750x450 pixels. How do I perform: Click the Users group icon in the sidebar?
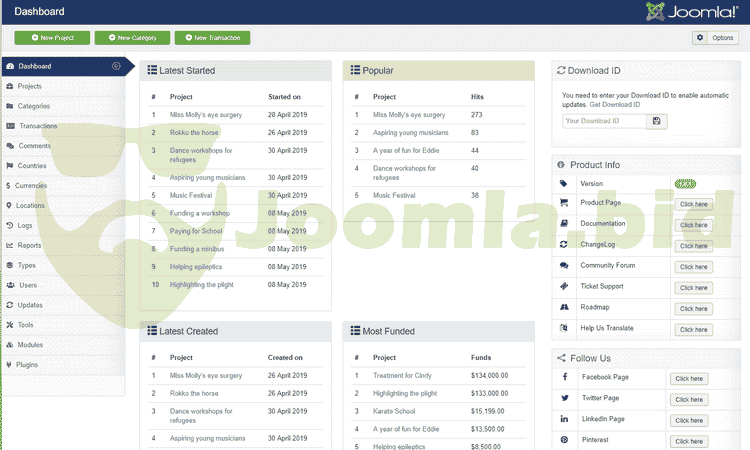(x=10, y=285)
